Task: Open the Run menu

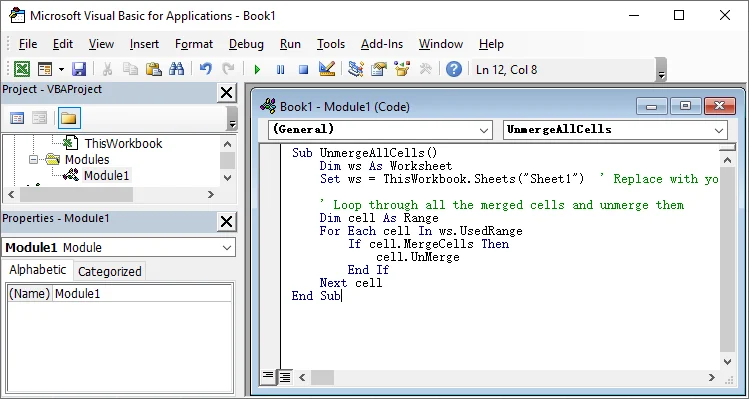Action: (x=290, y=44)
